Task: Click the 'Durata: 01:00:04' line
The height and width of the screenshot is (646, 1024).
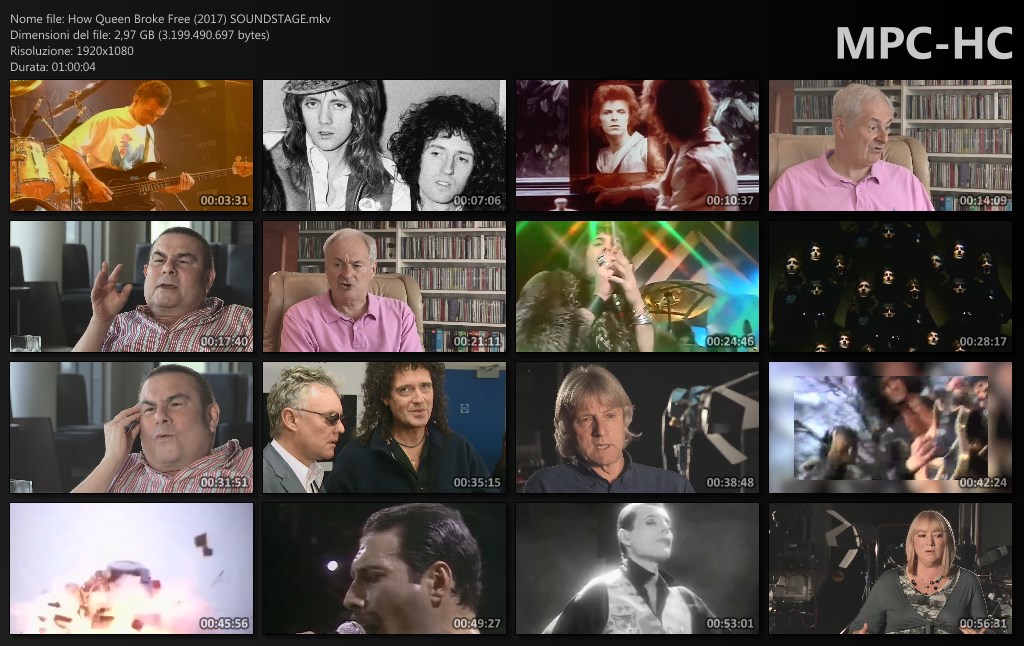Action: [53, 67]
